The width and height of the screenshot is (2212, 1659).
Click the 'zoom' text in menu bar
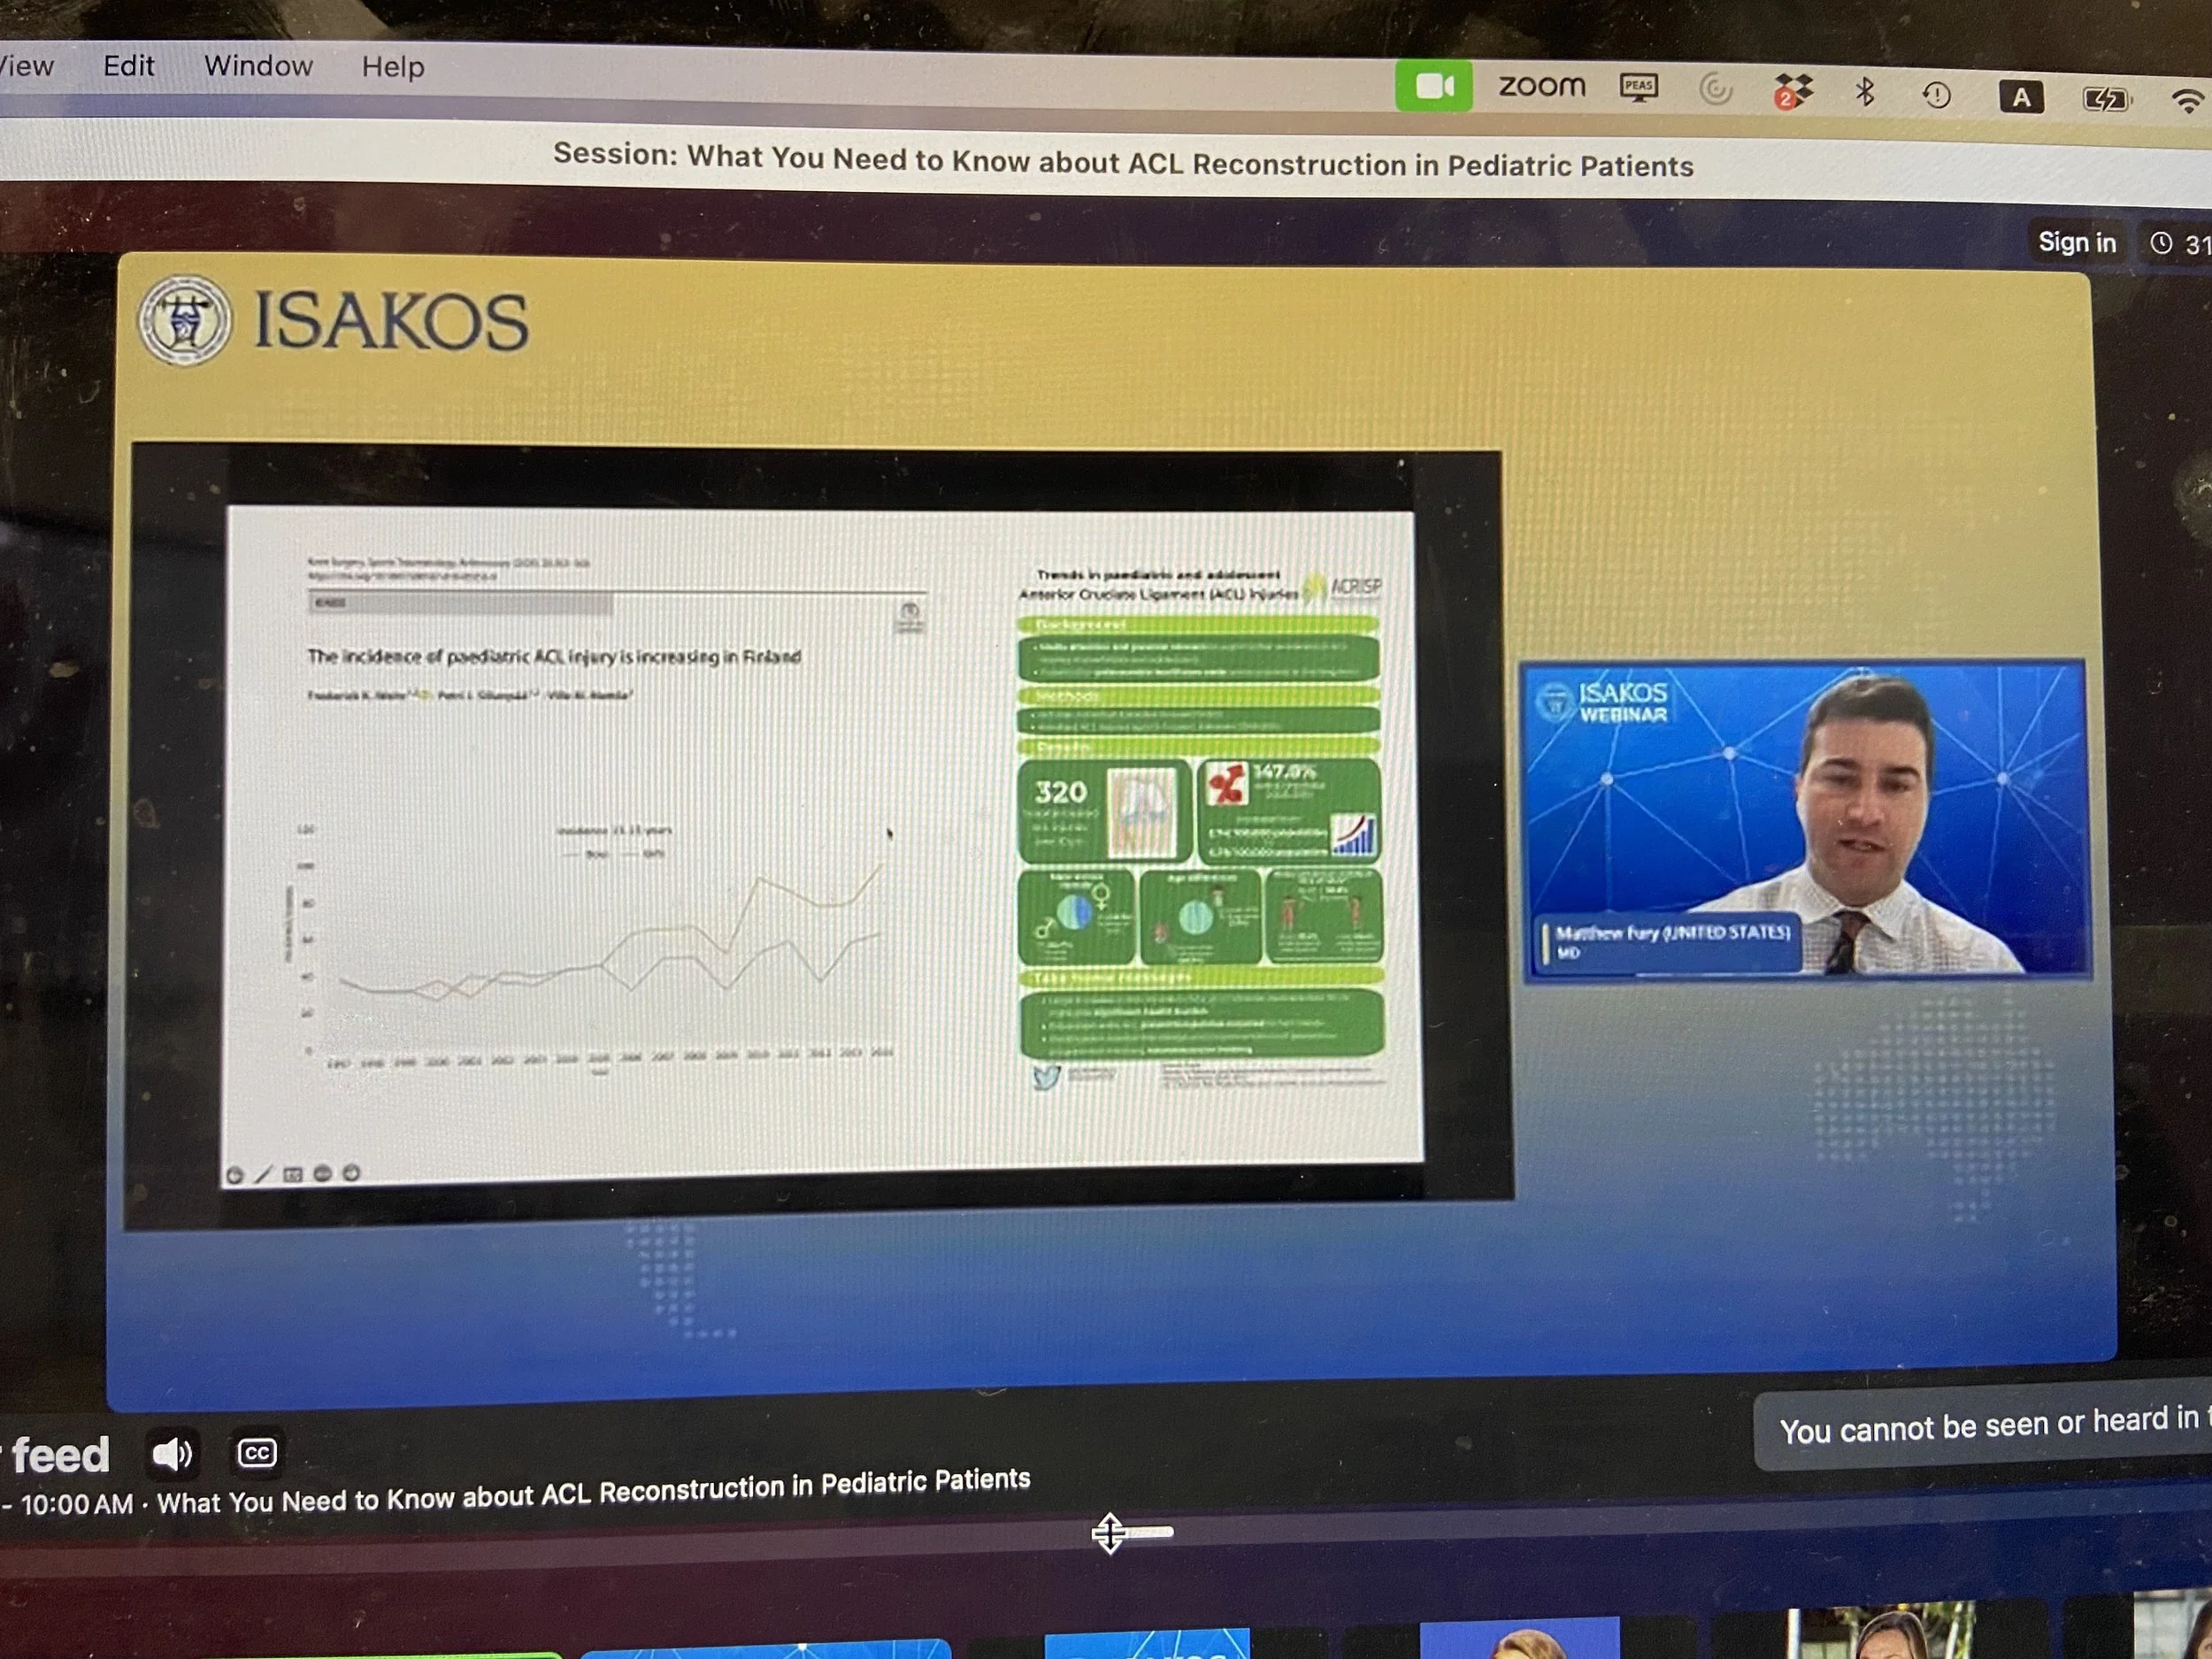(1541, 86)
